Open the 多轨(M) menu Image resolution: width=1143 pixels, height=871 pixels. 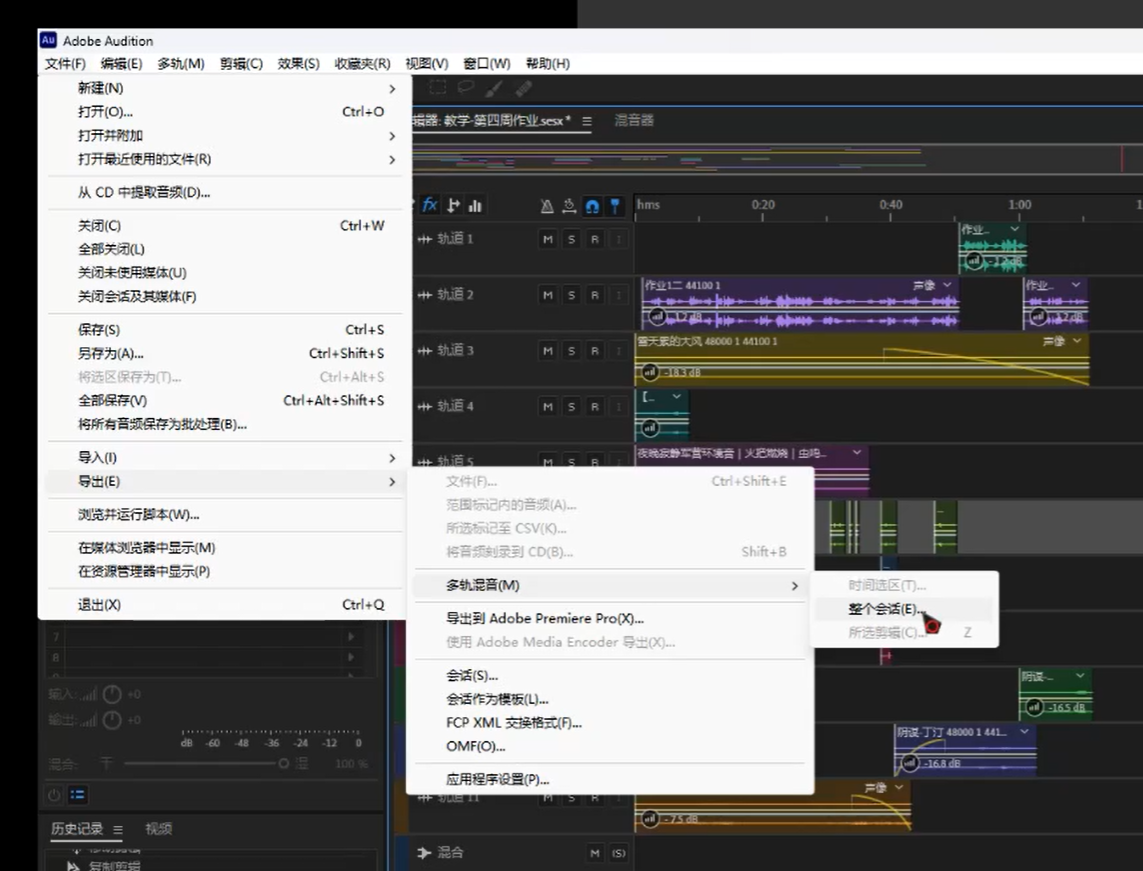[x=181, y=63]
